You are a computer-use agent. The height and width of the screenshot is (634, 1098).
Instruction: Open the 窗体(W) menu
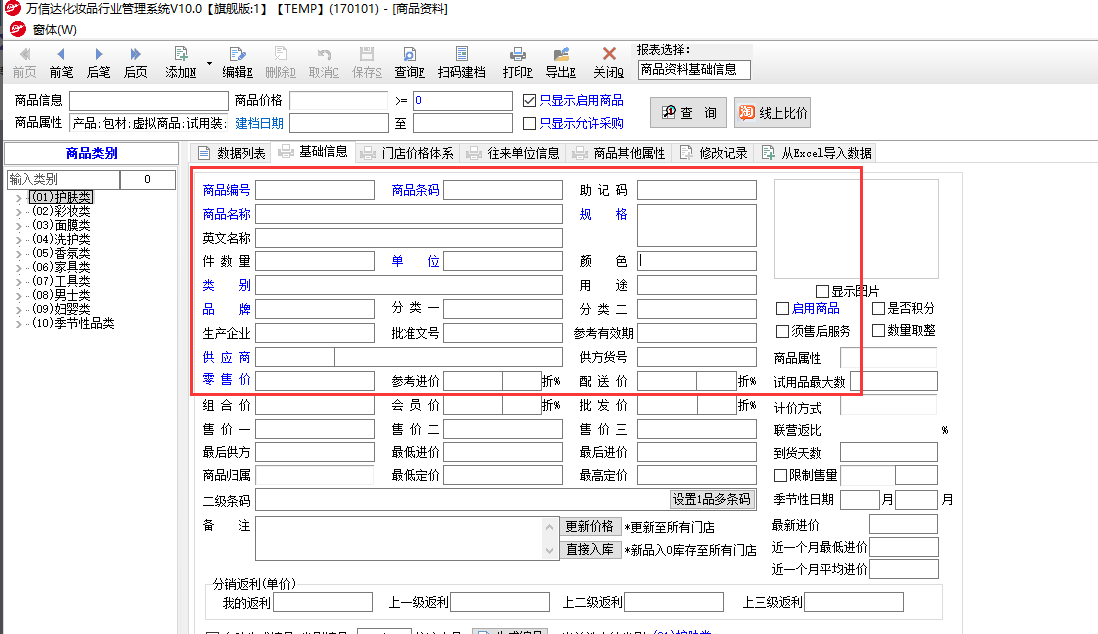[x=55, y=29]
